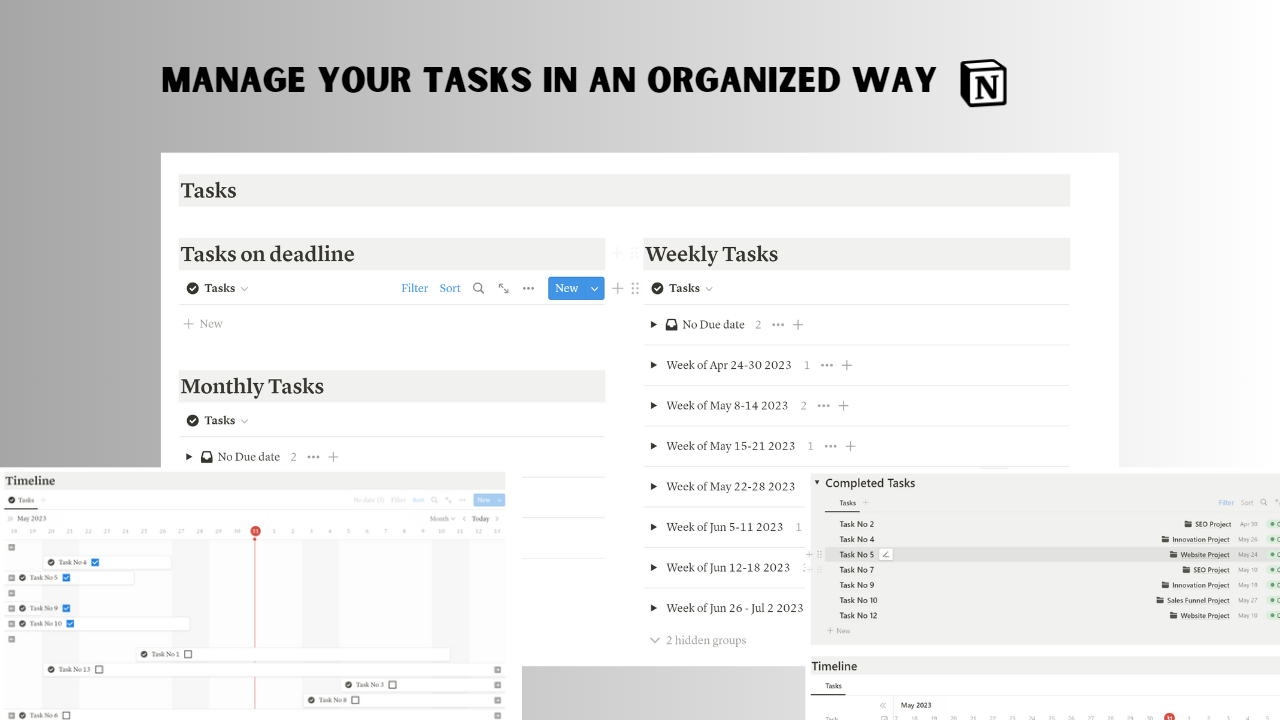Uncheck Task No 5 checkbox in Timeline
1280x720 pixels.
(x=66, y=577)
